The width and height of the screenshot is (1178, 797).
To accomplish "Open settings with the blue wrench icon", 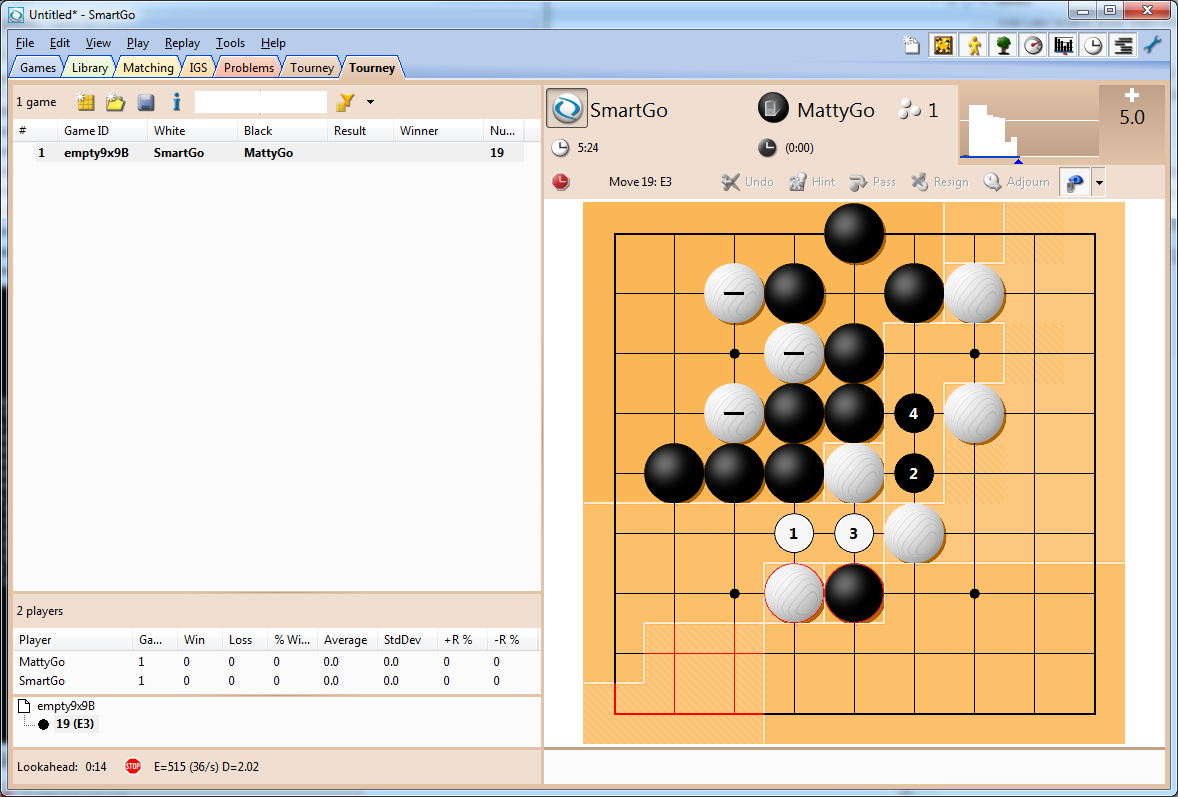I will (x=1153, y=45).
